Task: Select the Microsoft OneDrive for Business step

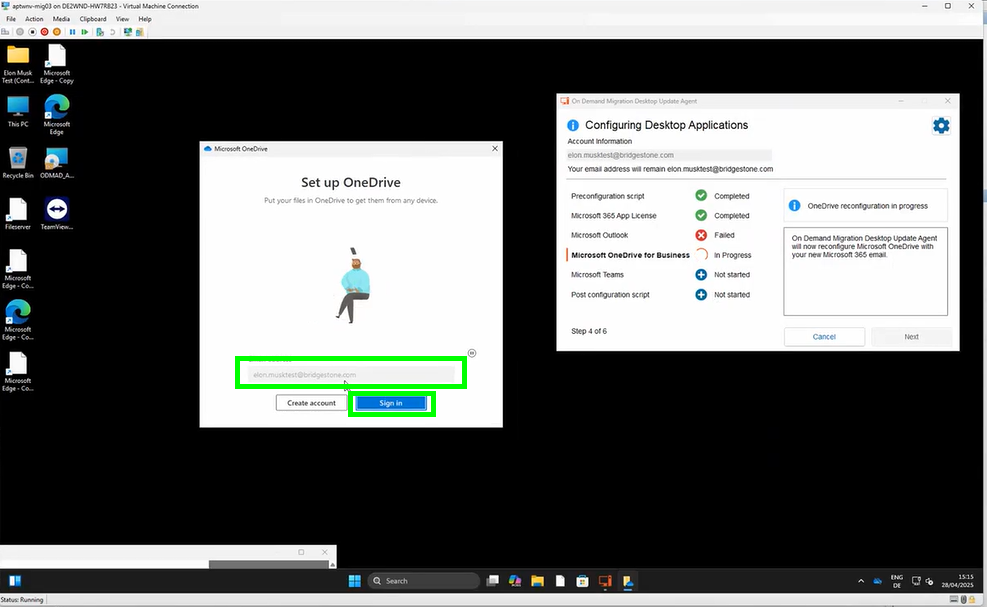Action: pyautogui.click(x=661, y=255)
